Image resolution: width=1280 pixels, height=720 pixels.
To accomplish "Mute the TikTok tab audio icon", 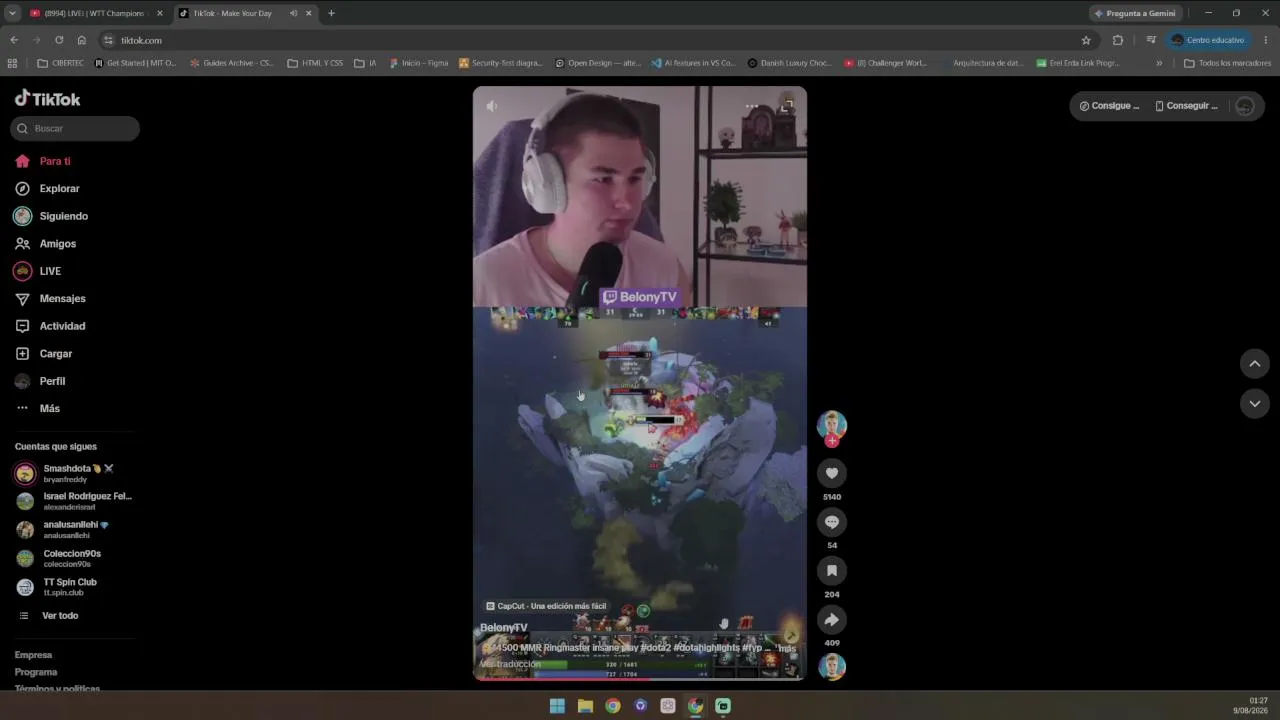I will pyautogui.click(x=293, y=13).
